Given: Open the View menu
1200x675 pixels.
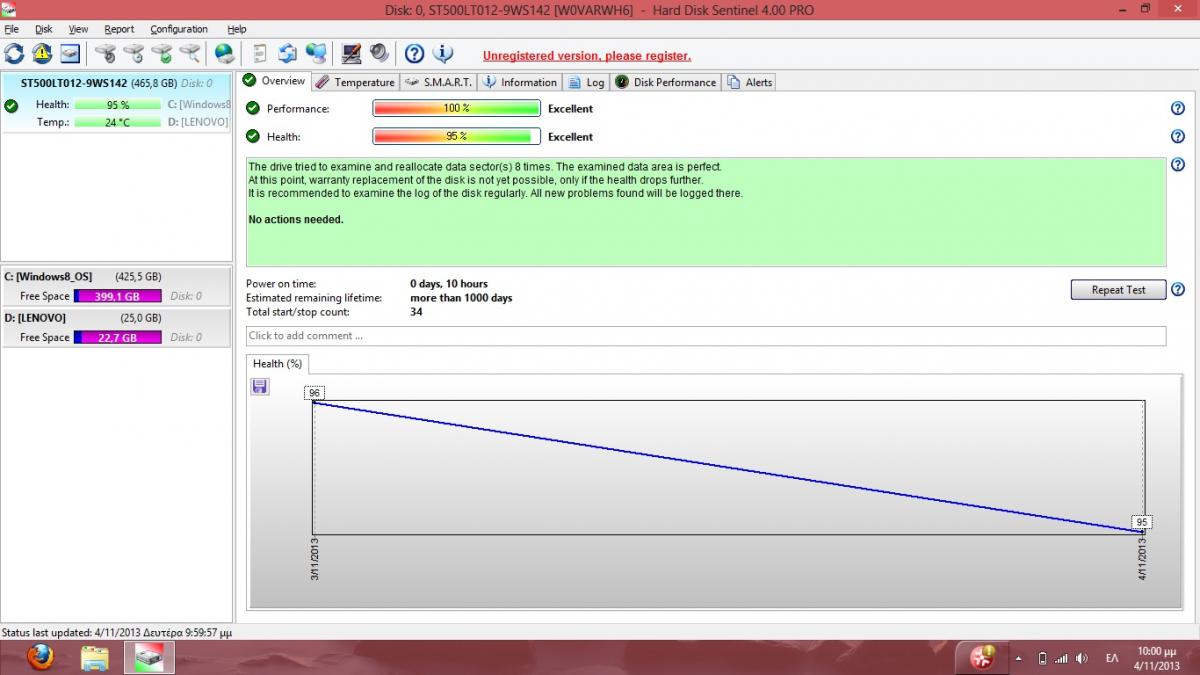Looking at the screenshot, I should 78,29.
